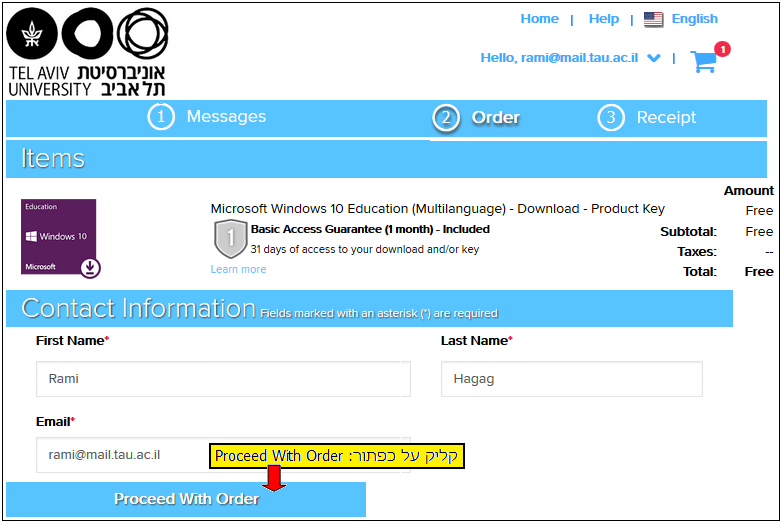Click the US flag language icon
Viewport: 781px width, 523px height.
(x=653, y=19)
